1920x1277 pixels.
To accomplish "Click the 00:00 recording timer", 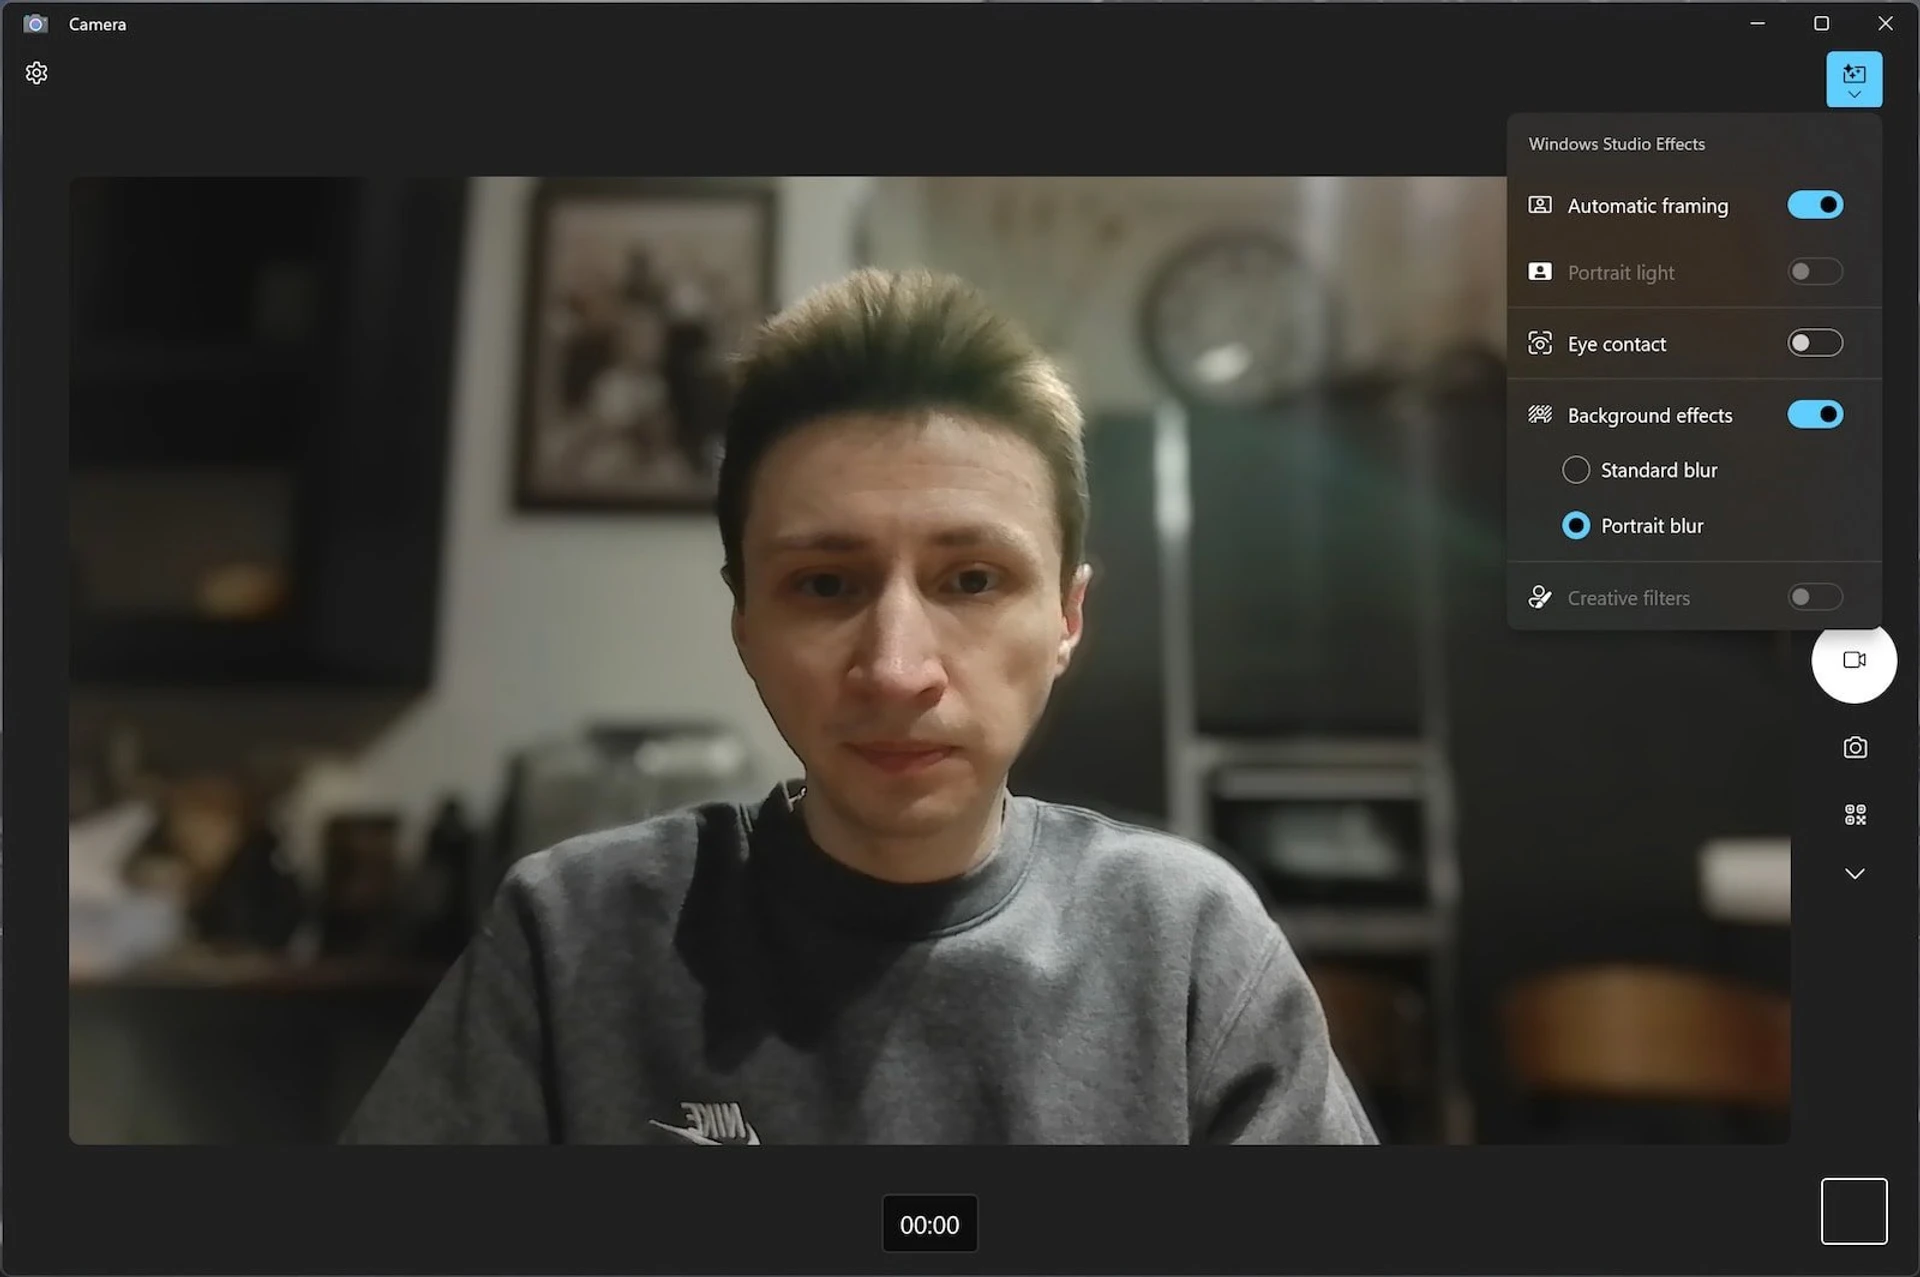I will pyautogui.click(x=929, y=1224).
